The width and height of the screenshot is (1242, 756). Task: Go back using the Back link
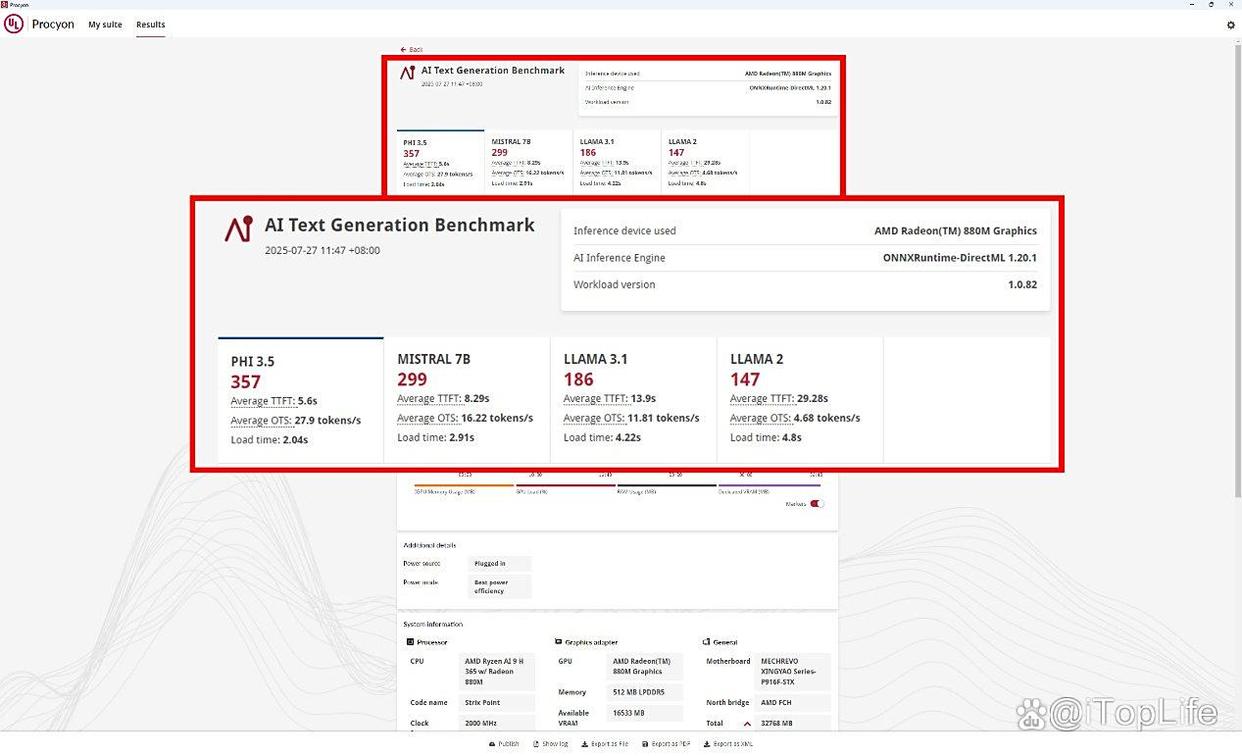[412, 49]
